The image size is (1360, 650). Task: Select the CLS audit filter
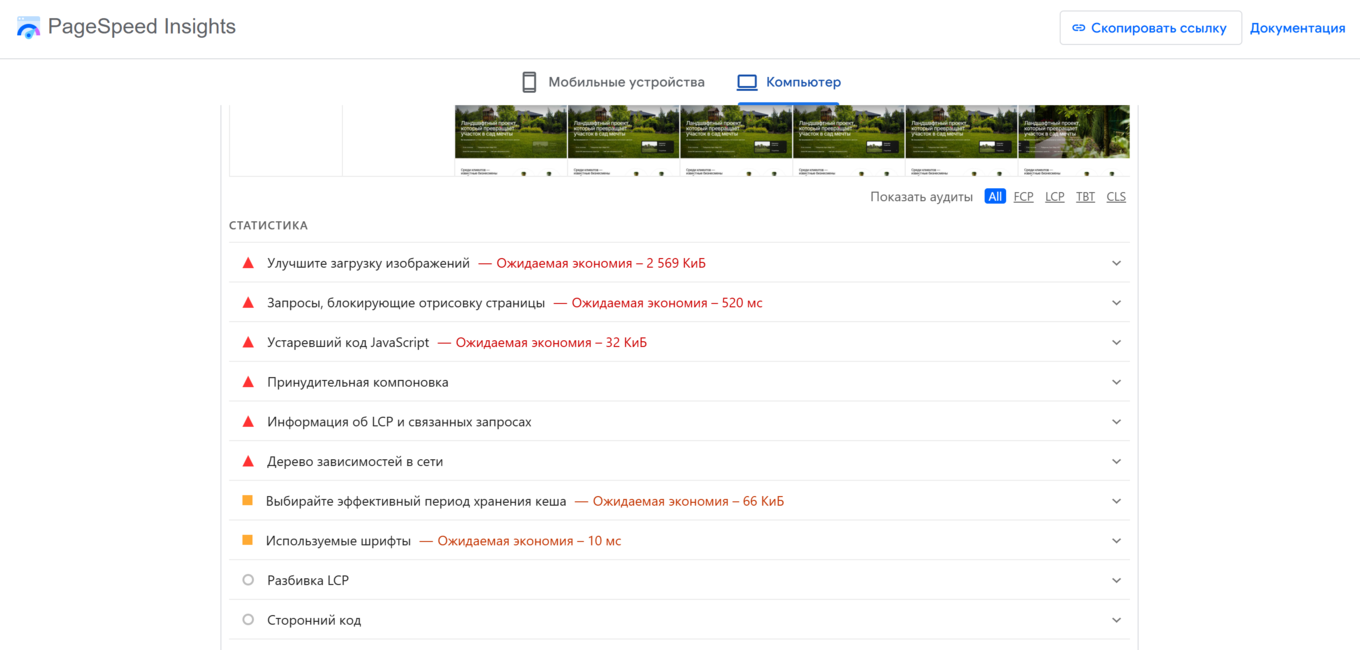(1116, 196)
